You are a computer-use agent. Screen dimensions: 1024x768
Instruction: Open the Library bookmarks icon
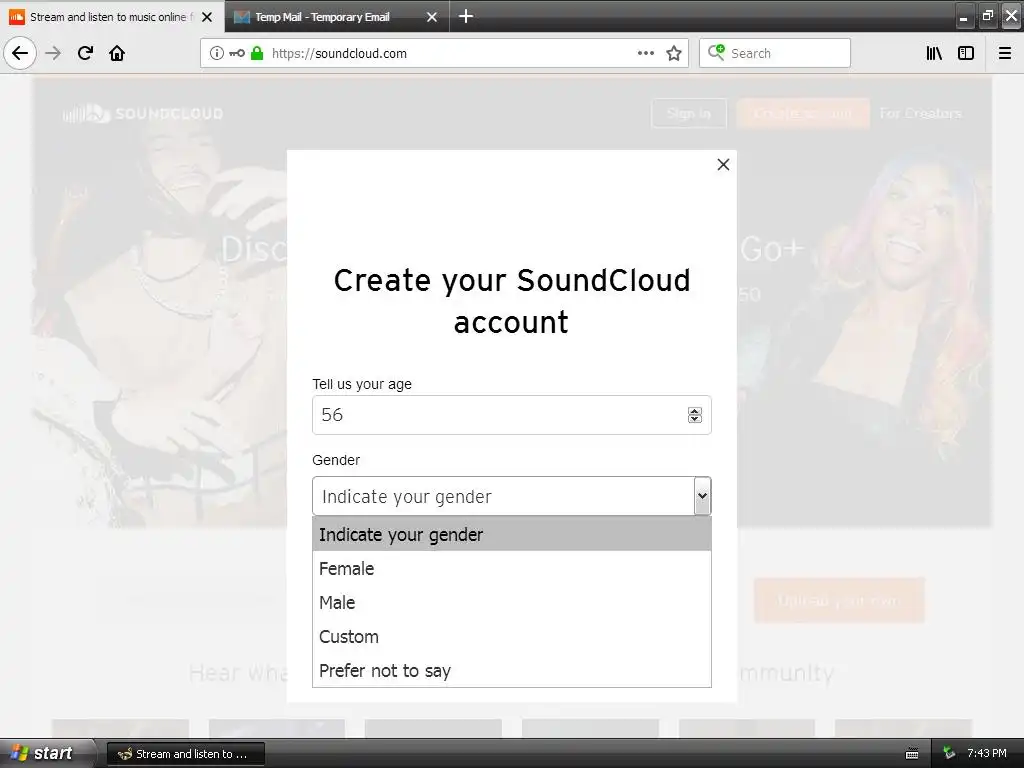pyautogui.click(x=934, y=53)
